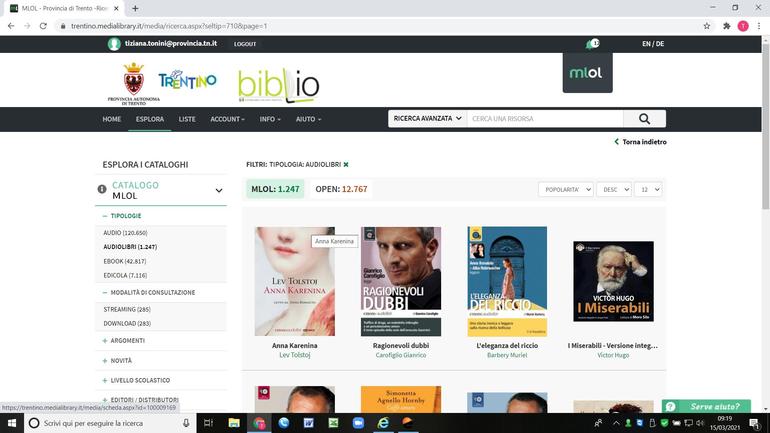Click the Cerca una risorsa search field
Image resolution: width=770 pixels, height=433 pixels.
[x=545, y=119]
